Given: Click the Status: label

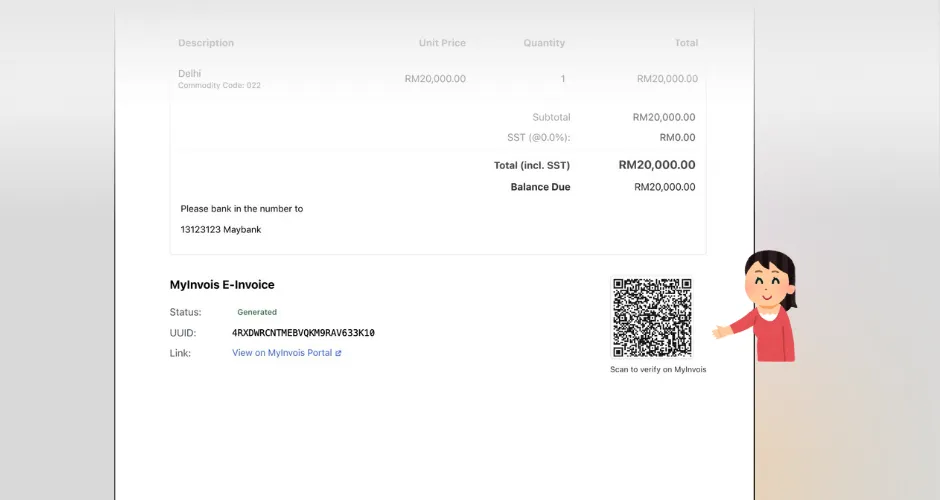Looking at the screenshot, I should click(x=185, y=312).
